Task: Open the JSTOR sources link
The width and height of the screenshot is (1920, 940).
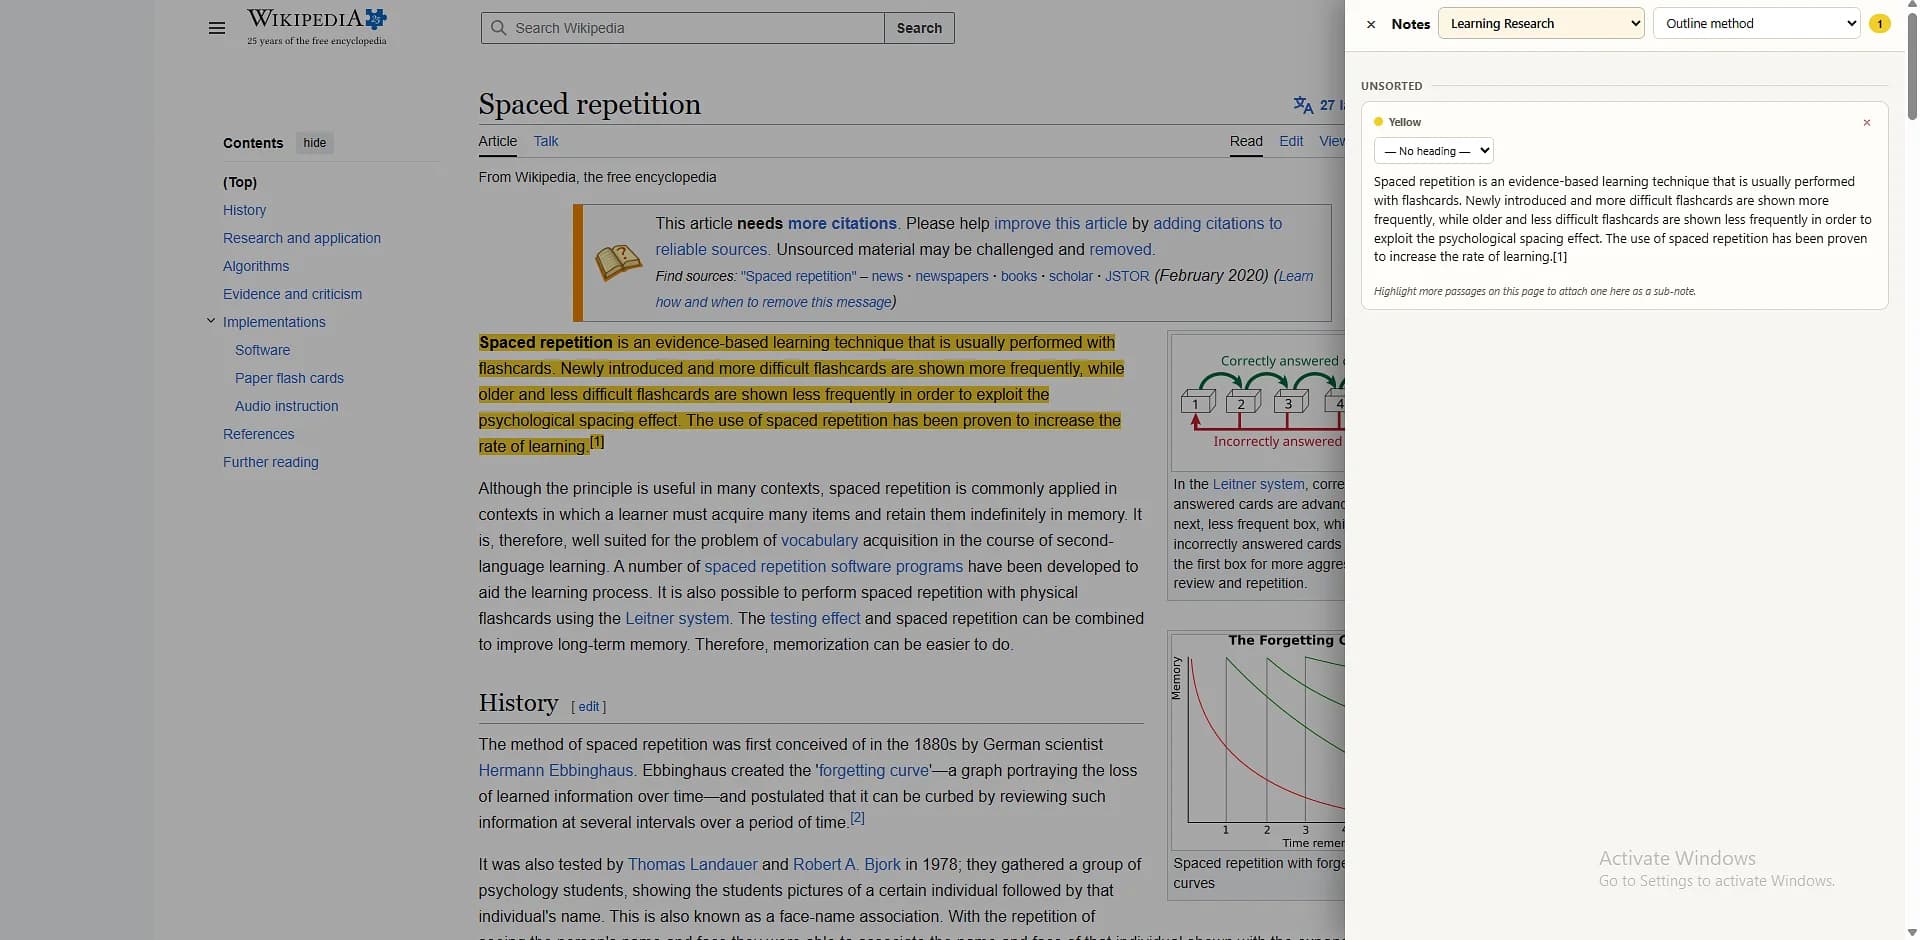Action: (x=1127, y=276)
